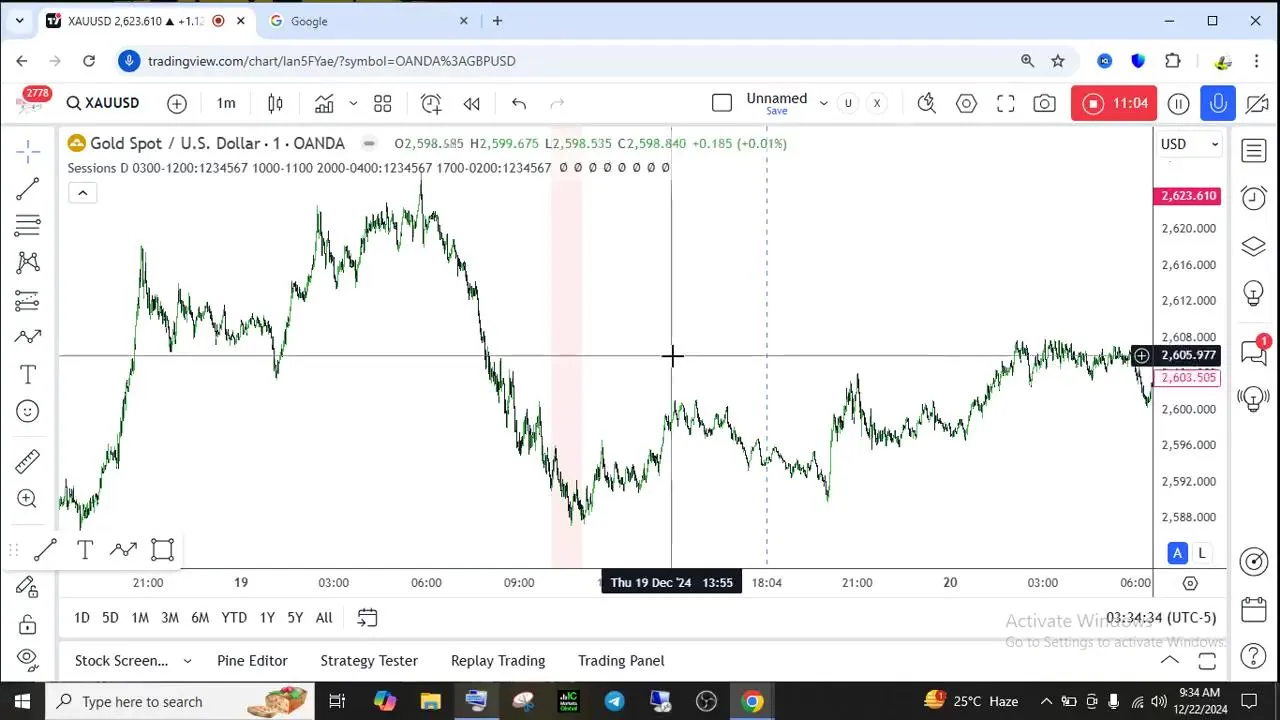Open the indicators menu
Viewport: 1280px width, 720px height.
[x=324, y=103]
